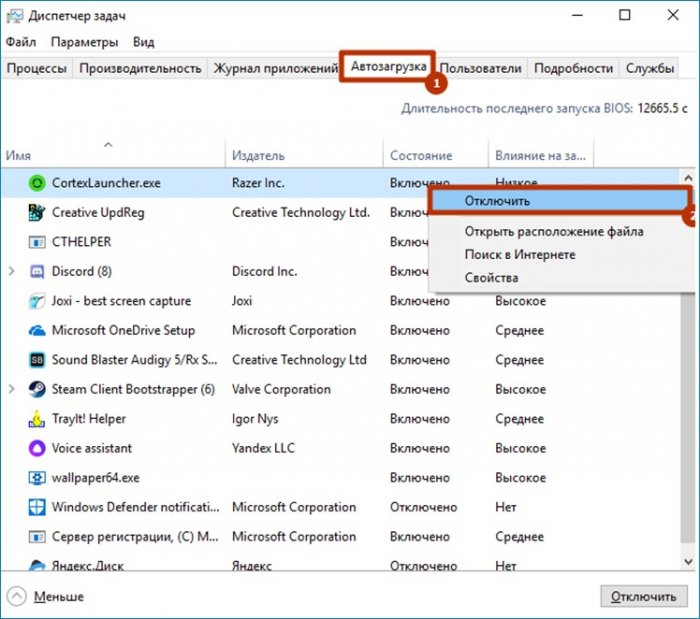Click the Voice assistant purple icon
Image resolution: width=700 pixels, height=619 pixels.
point(37,448)
